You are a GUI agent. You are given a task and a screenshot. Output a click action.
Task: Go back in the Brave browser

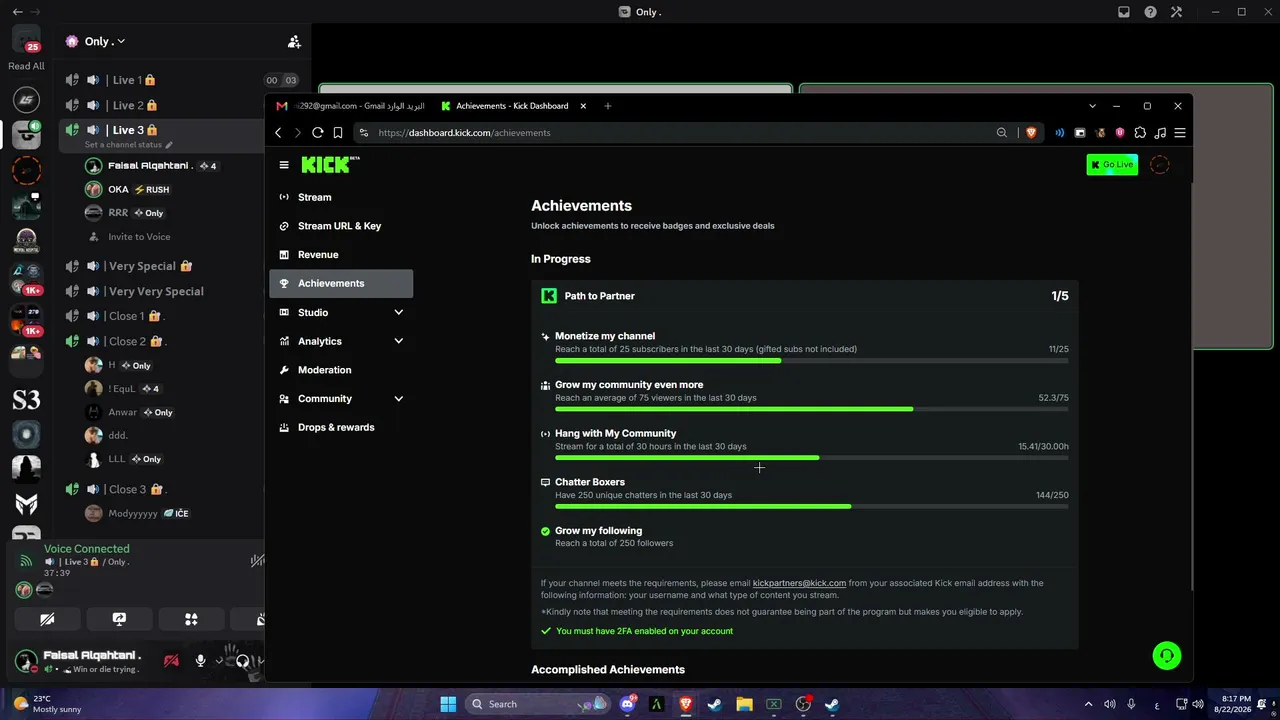tap(278, 132)
